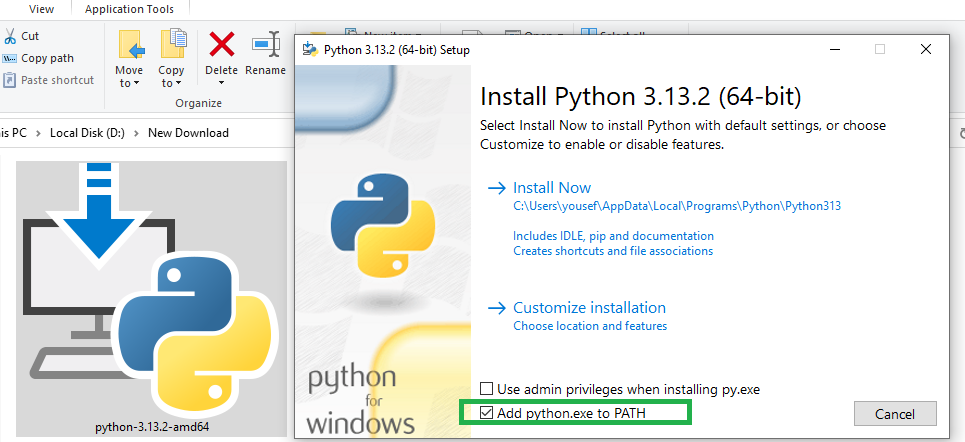
Task: Click the Copy path icon
Action: coord(10,58)
